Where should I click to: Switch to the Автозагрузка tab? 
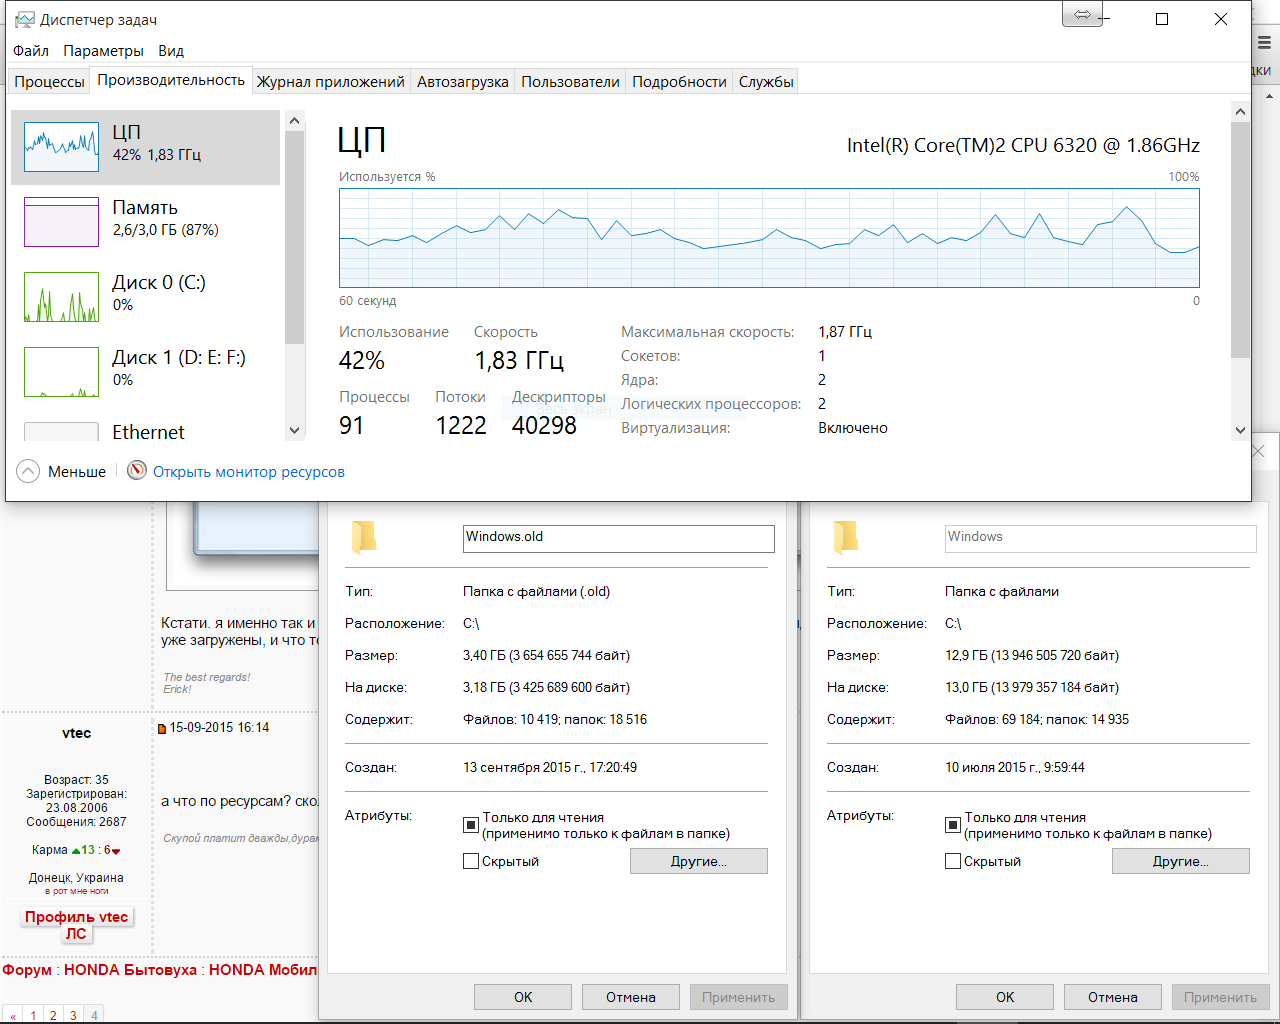click(463, 82)
